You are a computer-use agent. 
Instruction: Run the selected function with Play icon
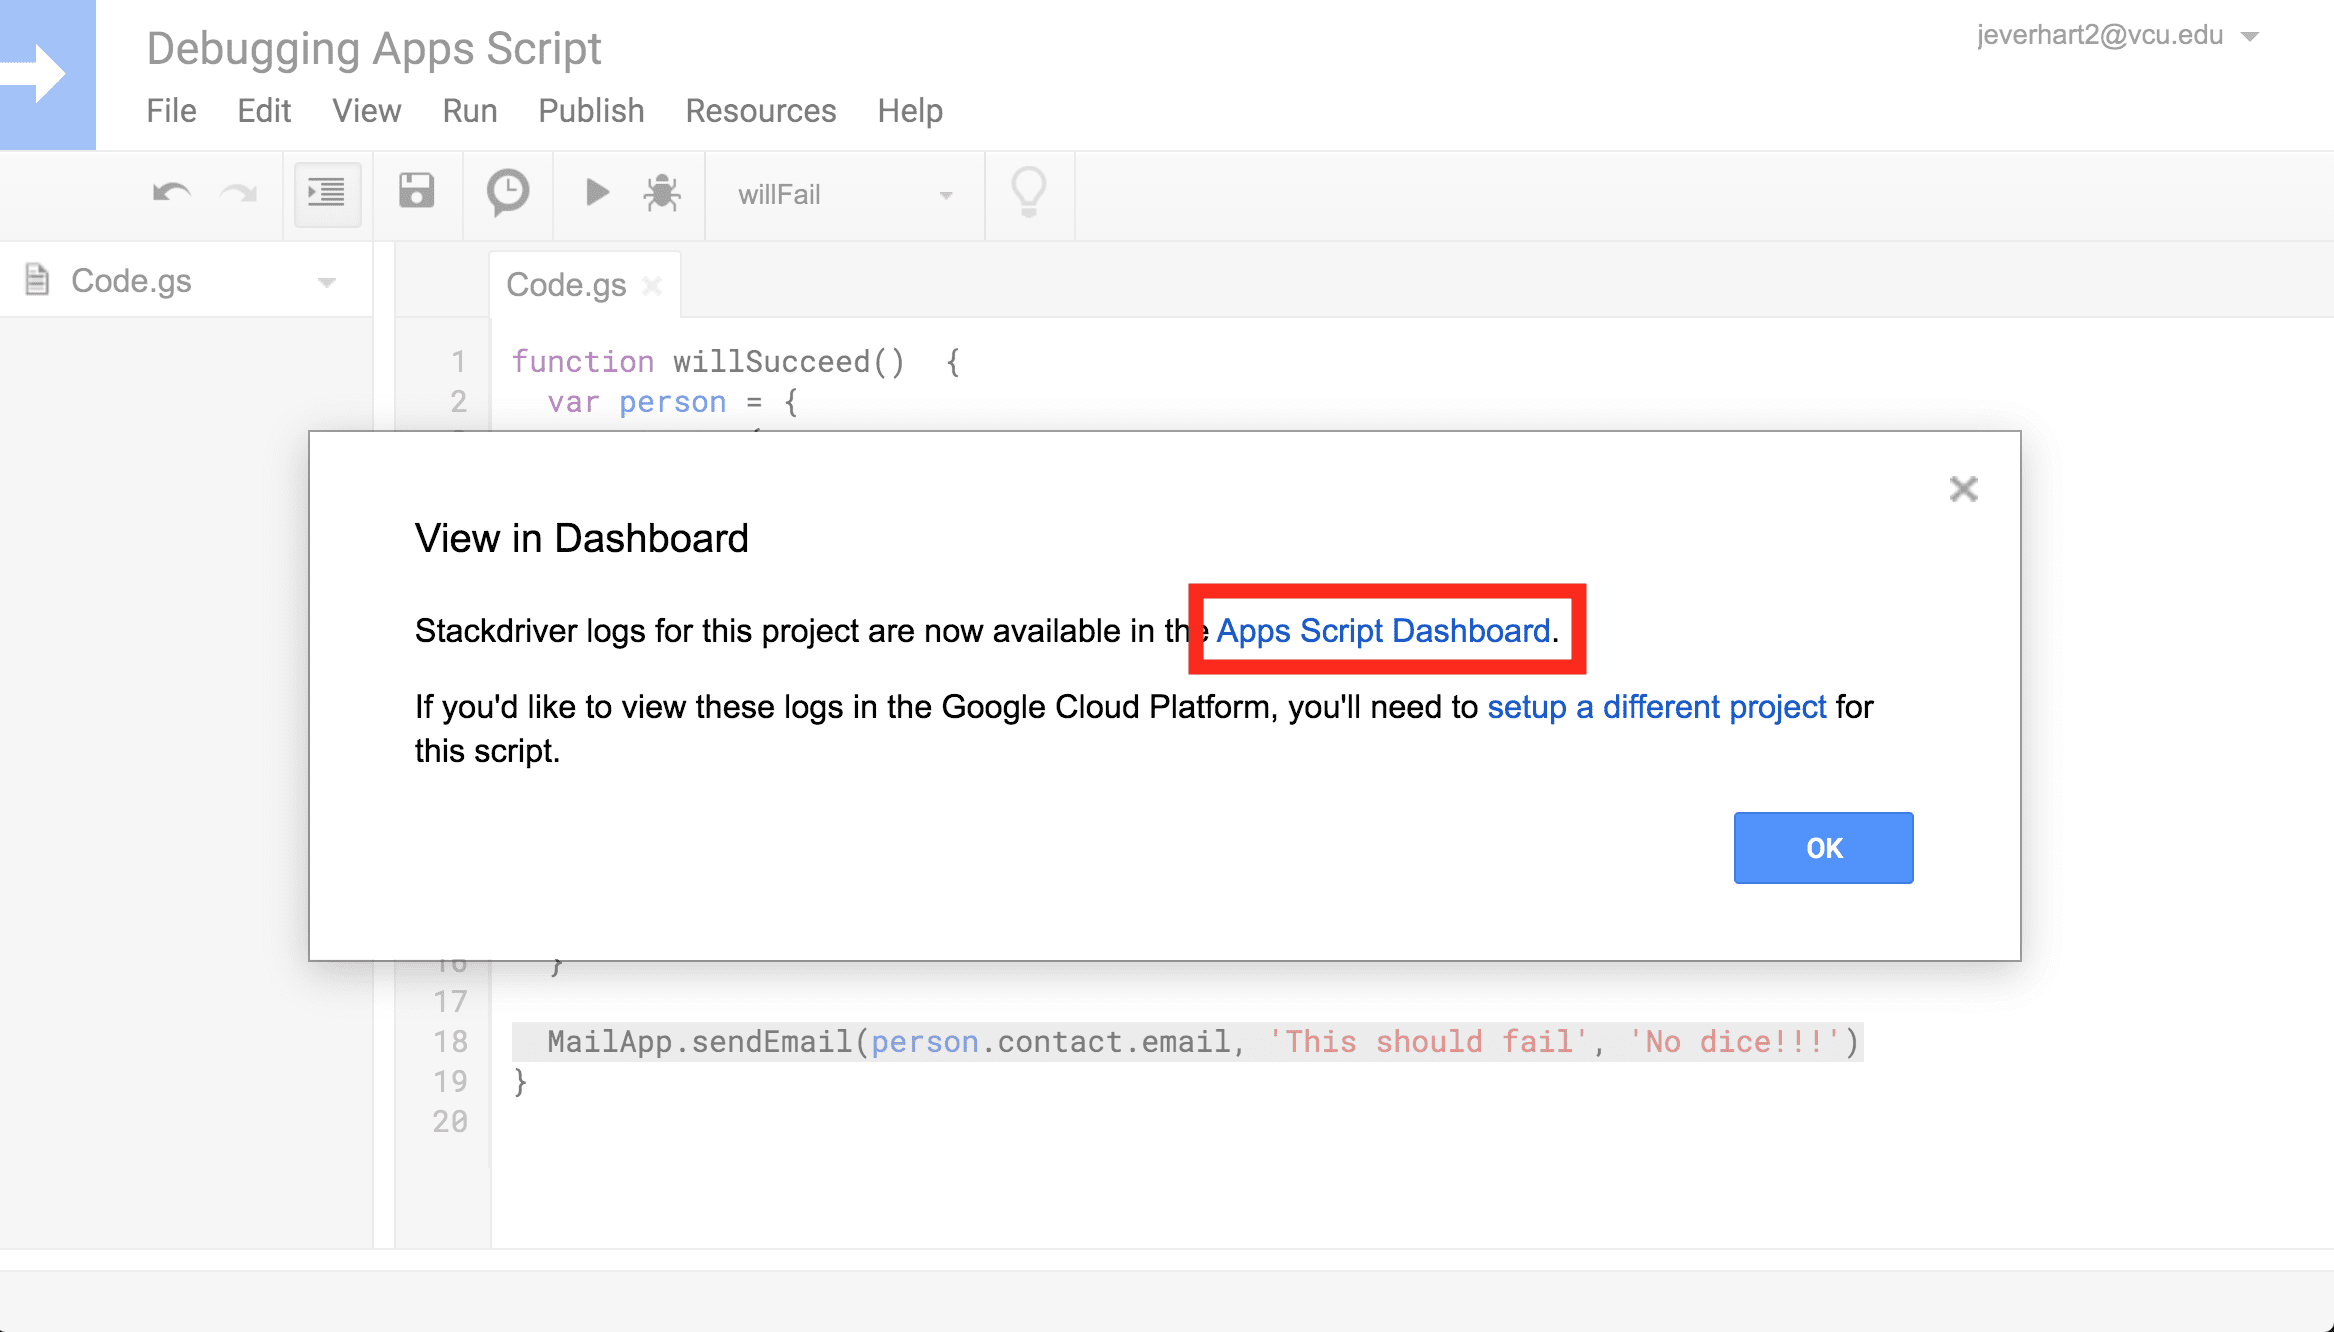tap(597, 192)
